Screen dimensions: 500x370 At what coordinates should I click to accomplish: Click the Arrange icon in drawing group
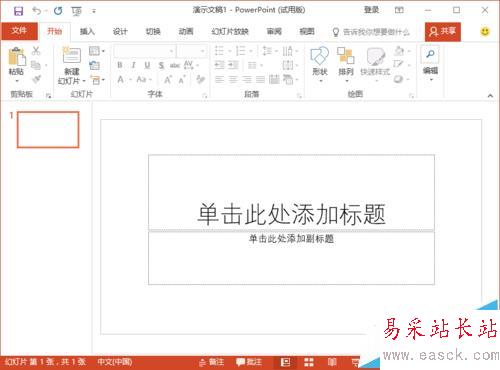point(345,55)
